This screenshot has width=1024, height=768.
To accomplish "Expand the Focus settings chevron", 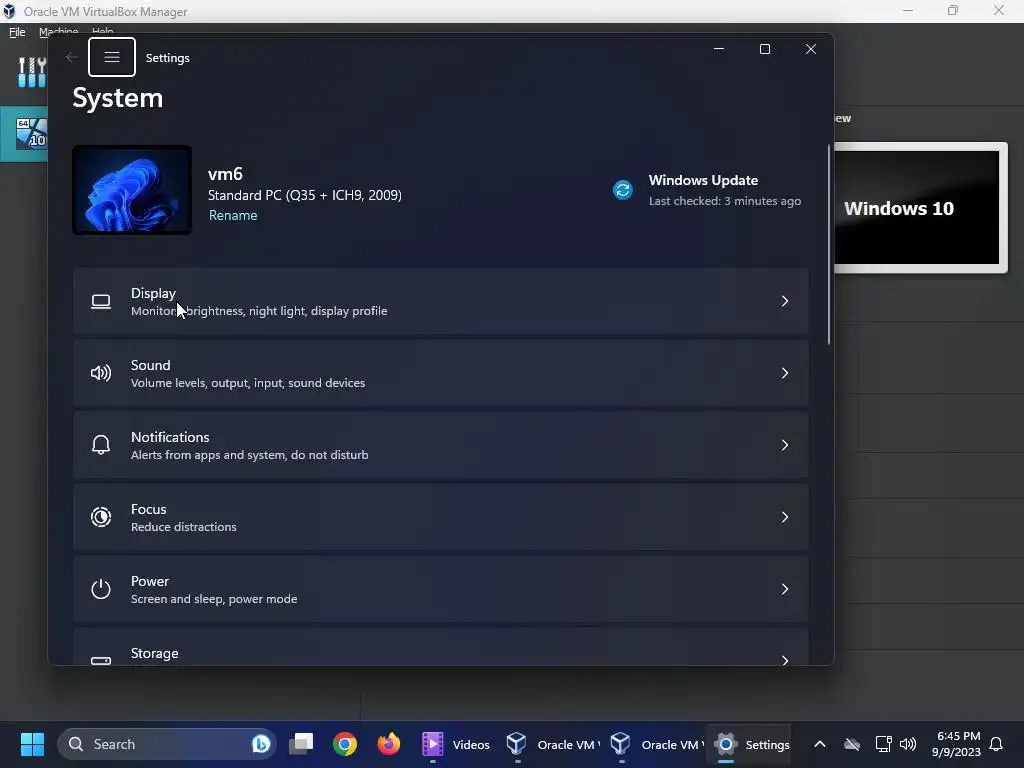I will (784, 517).
